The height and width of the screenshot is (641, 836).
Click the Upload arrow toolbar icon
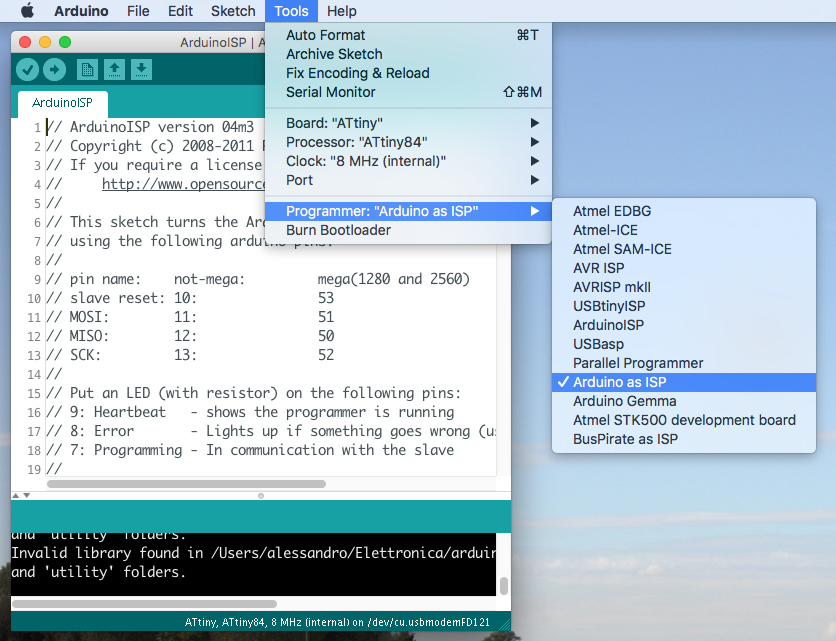click(x=54, y=69)
